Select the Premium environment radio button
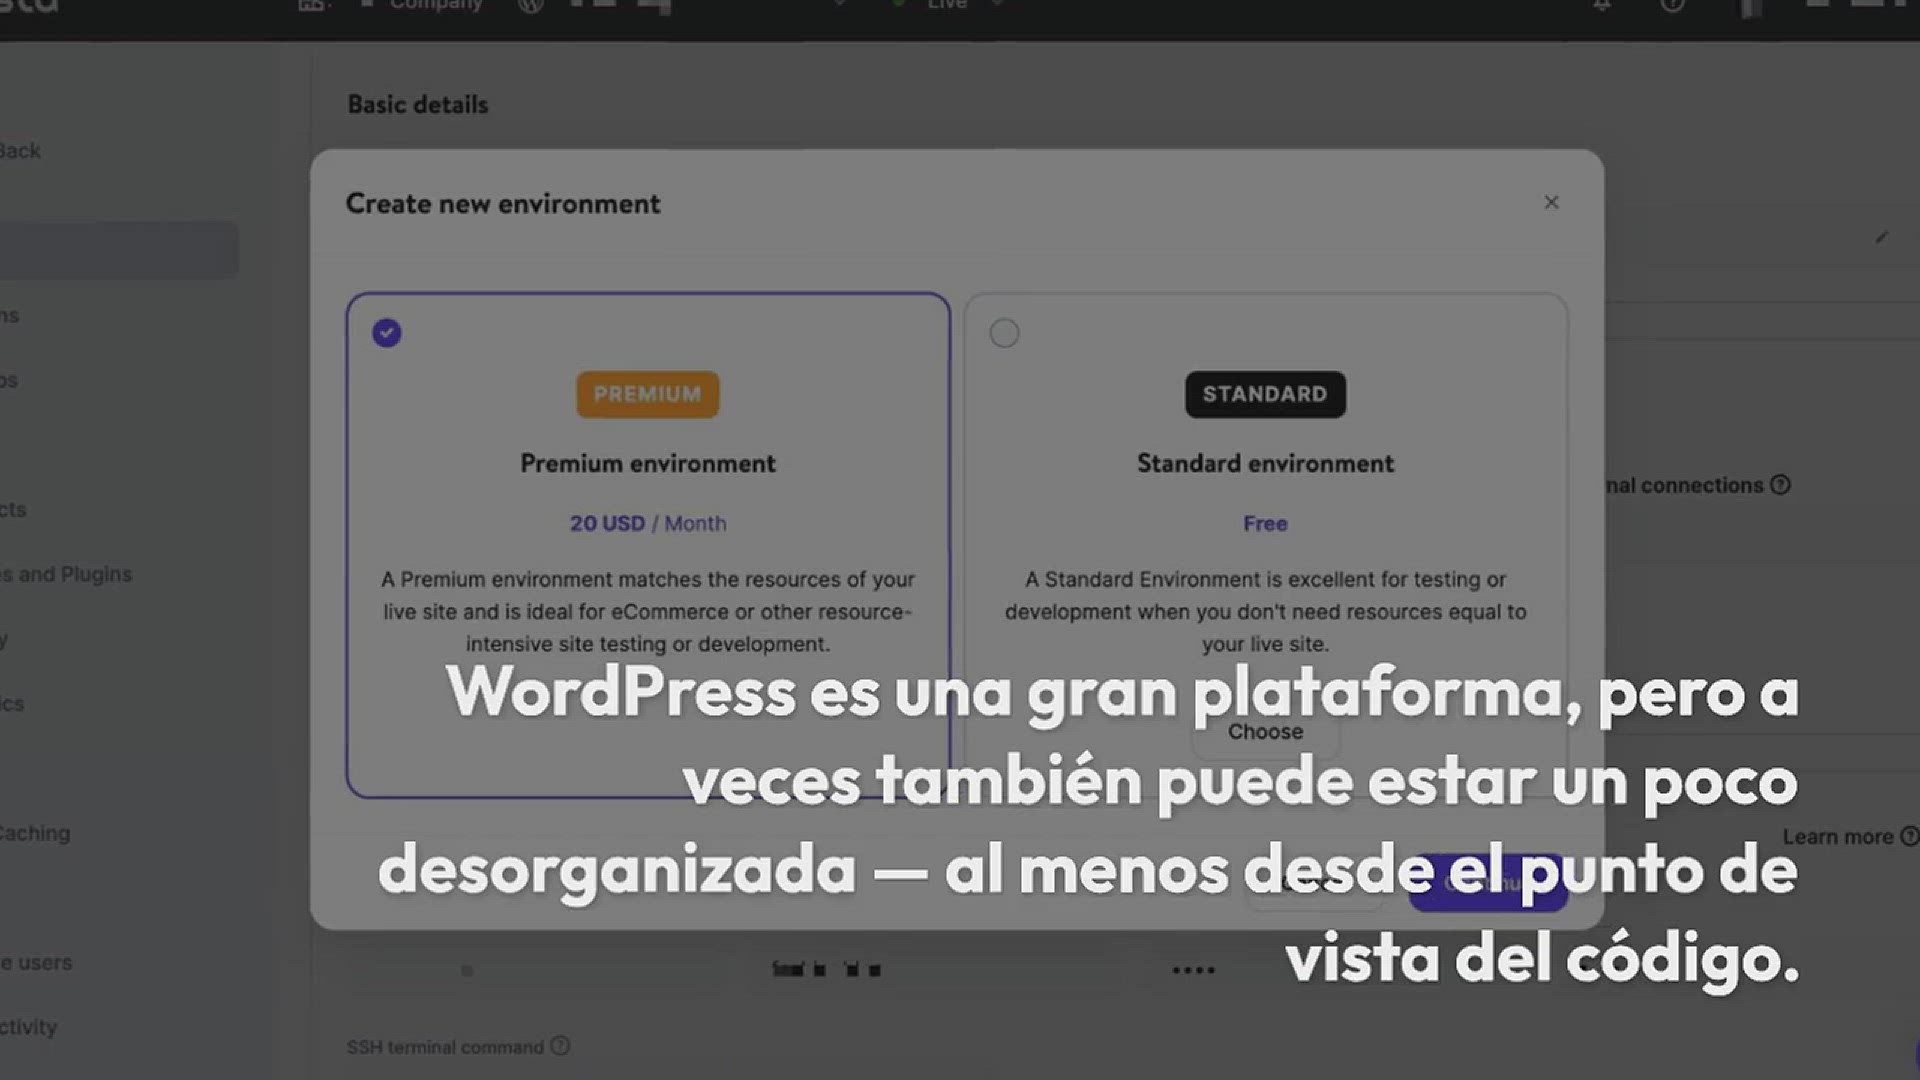Viewport: 1920px width, 1080px height. click(x=387, y=333)
